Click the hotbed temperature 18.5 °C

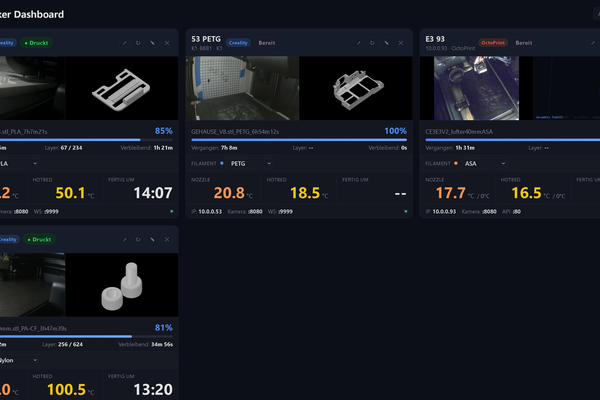pyautogui.click(x=309, y=193)
